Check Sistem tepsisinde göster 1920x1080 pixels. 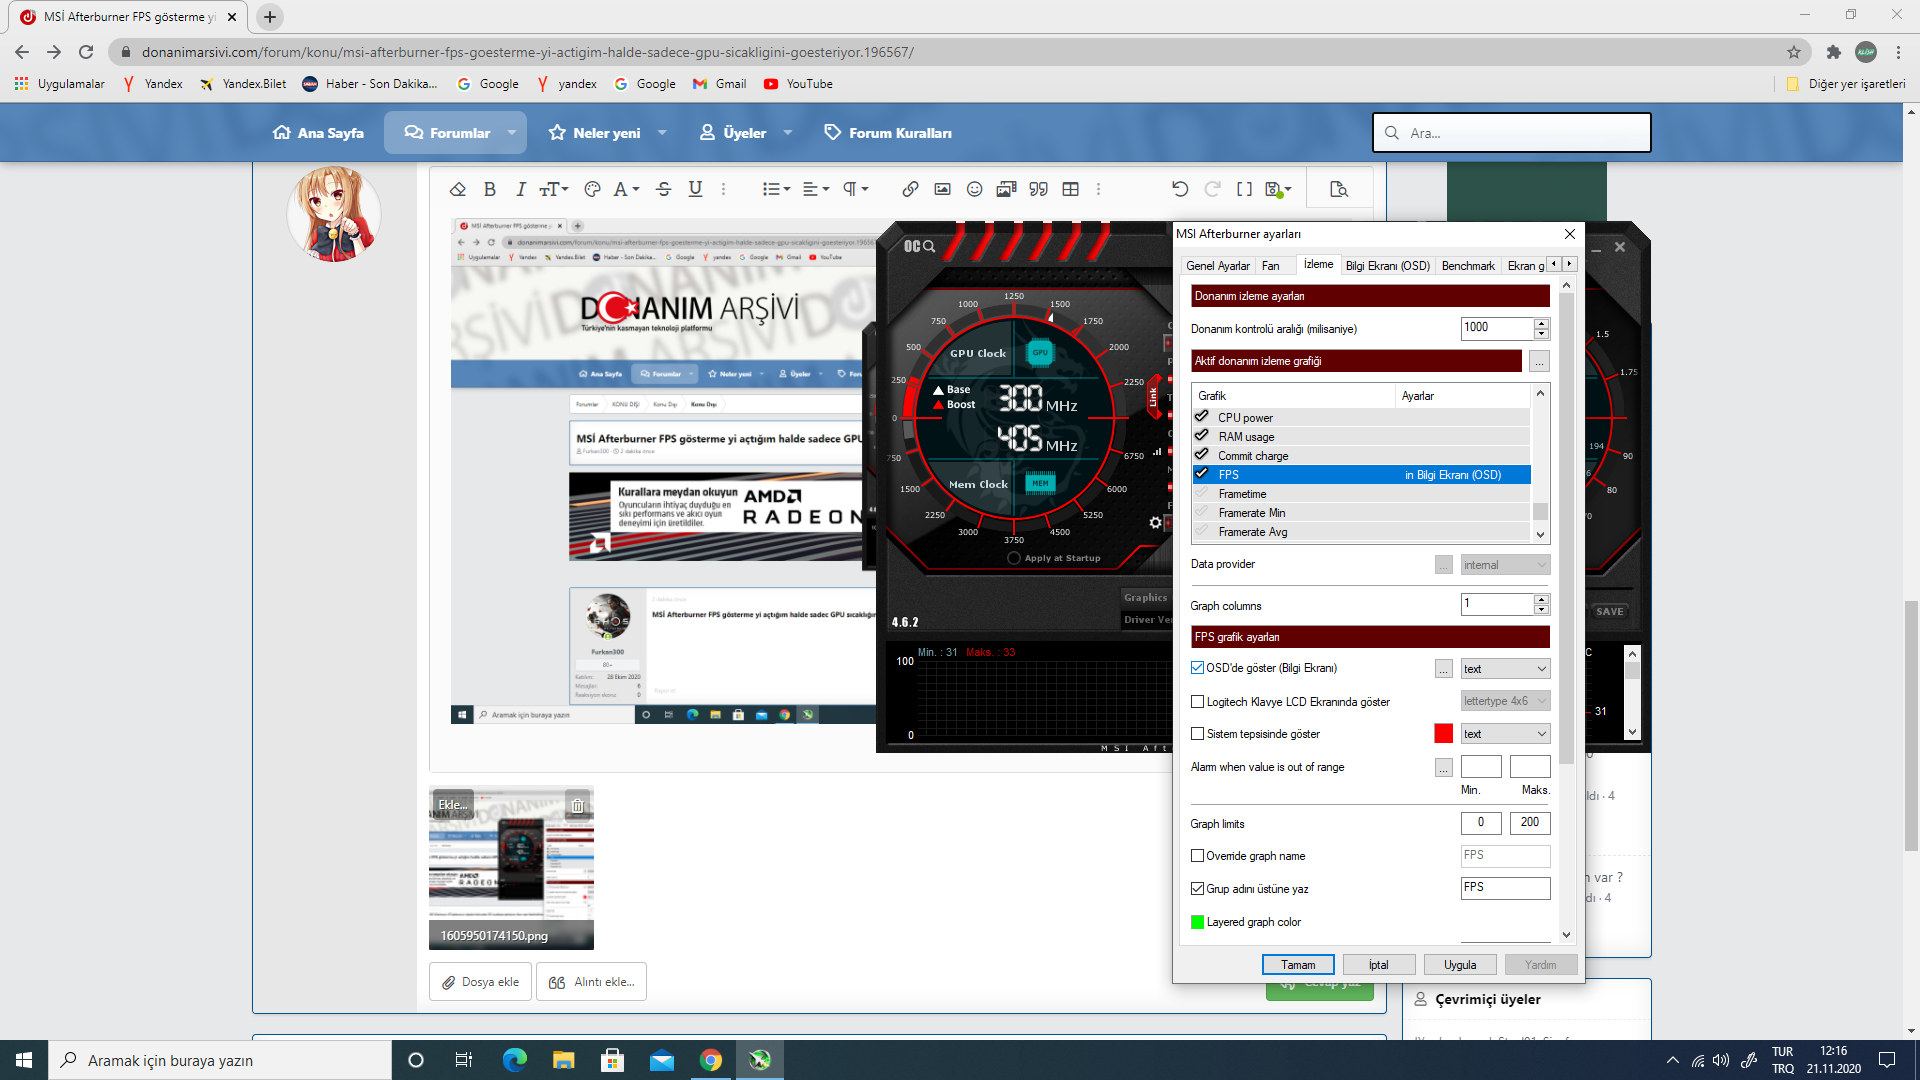1197,734
